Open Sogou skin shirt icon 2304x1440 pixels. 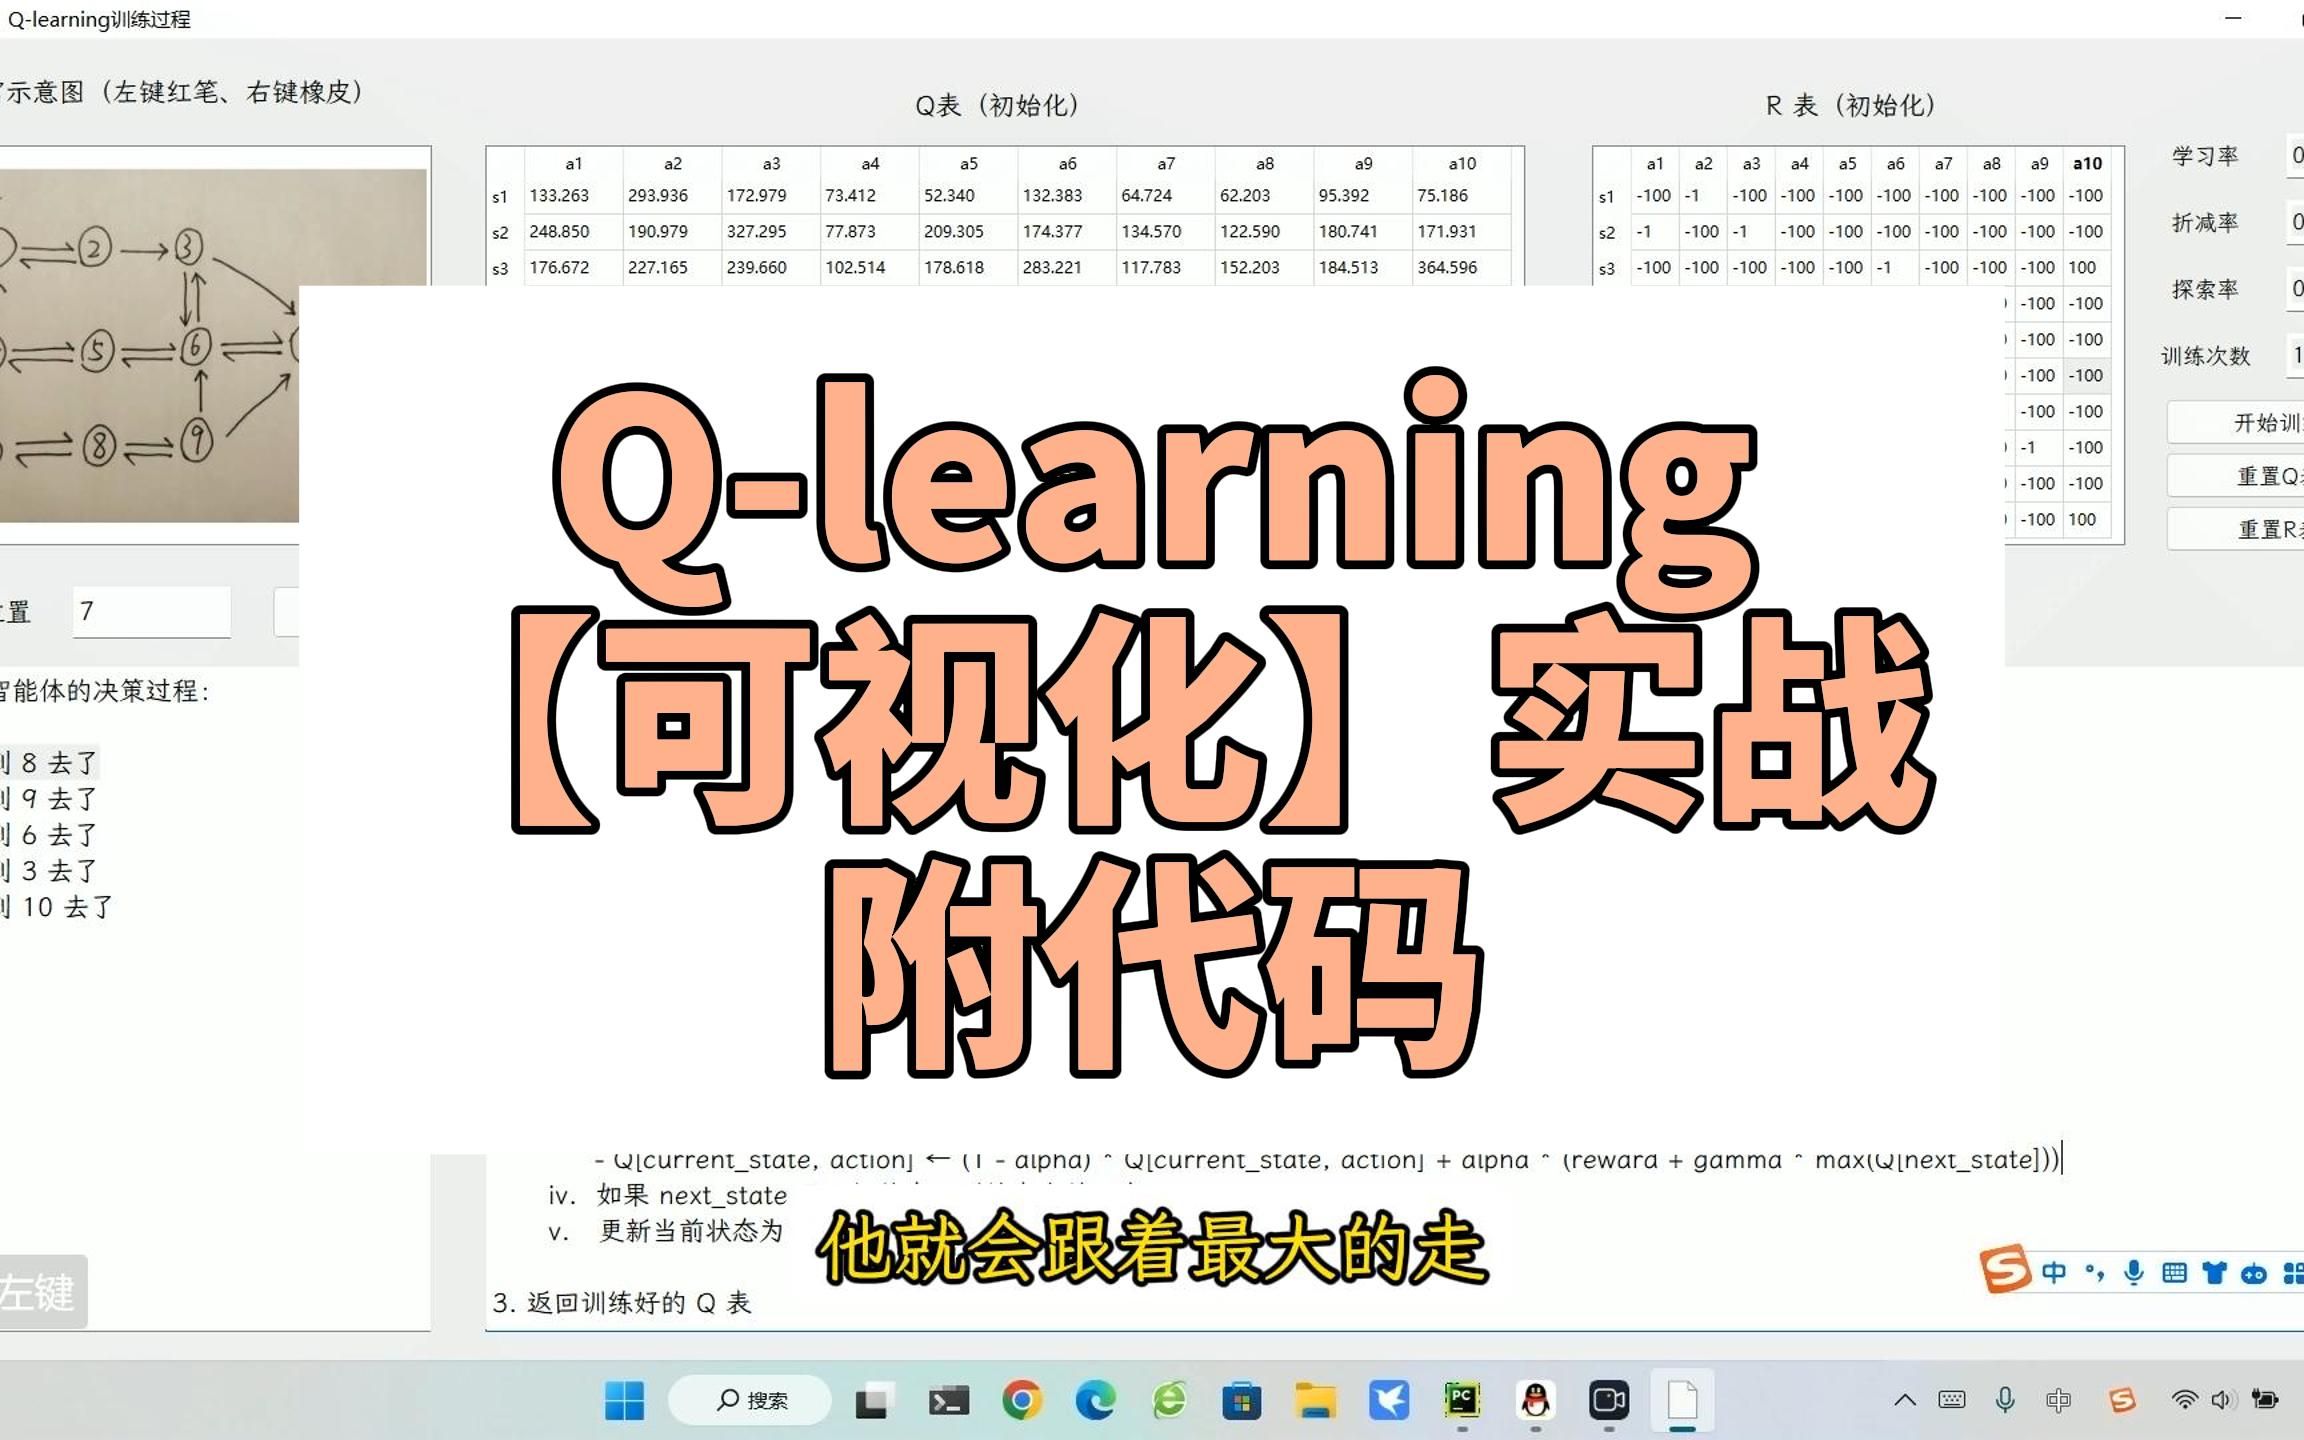tap(2214, 1272)
